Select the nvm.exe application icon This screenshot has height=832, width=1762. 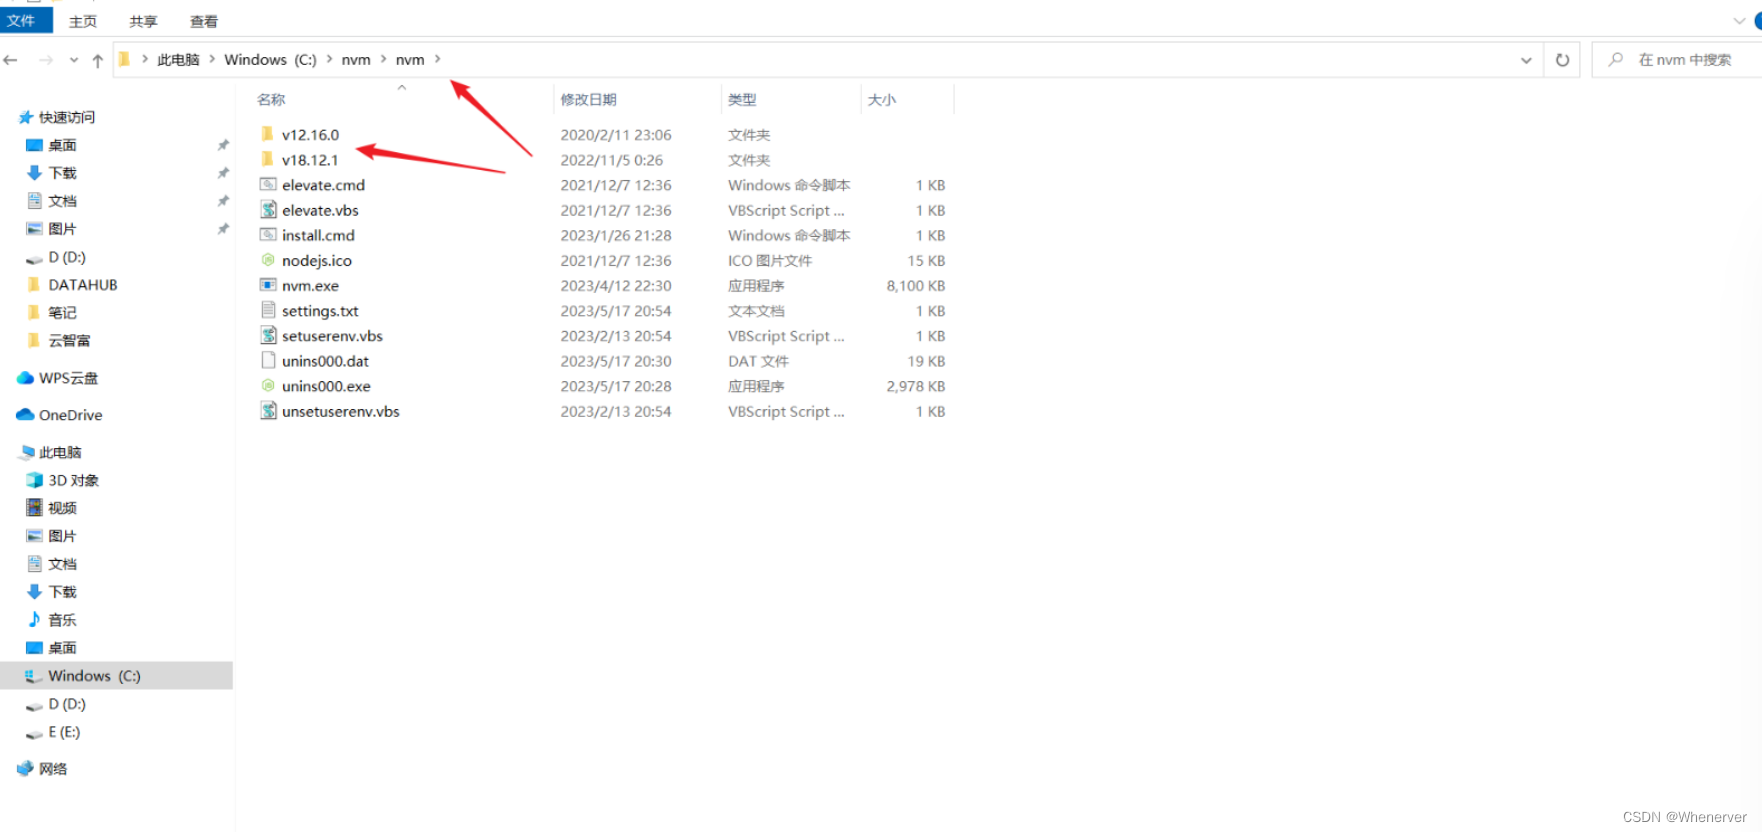(268, 285)
